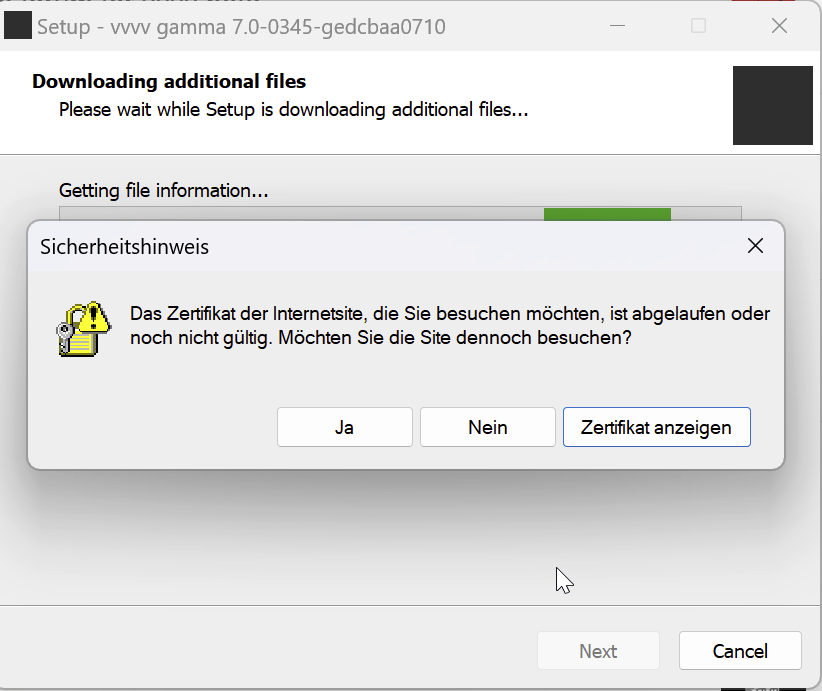Click the disabled maximize button of Setup
This screenshot has height=691, width=822.
(698, 26)
